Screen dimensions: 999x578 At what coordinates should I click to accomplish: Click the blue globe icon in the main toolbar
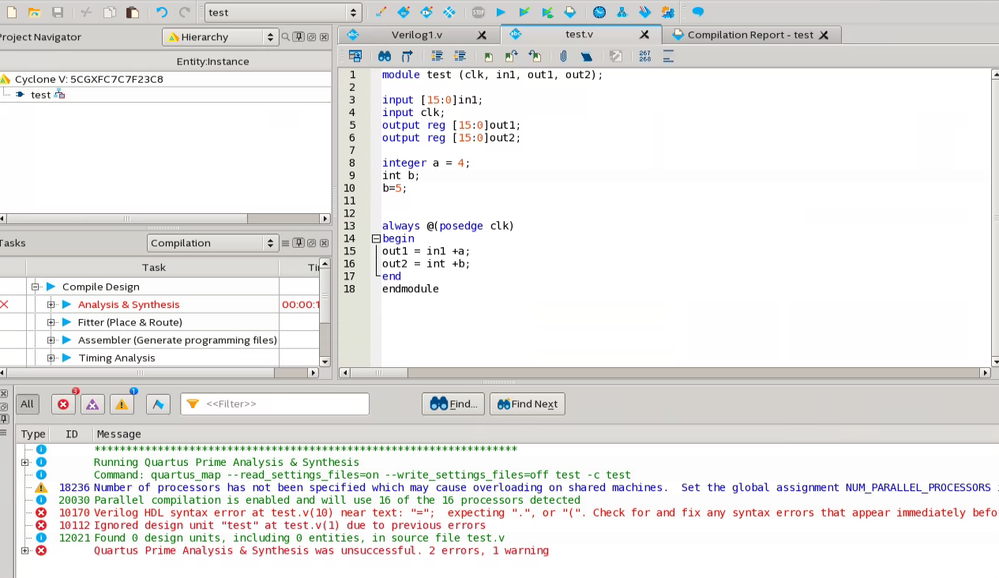[599, 13]
